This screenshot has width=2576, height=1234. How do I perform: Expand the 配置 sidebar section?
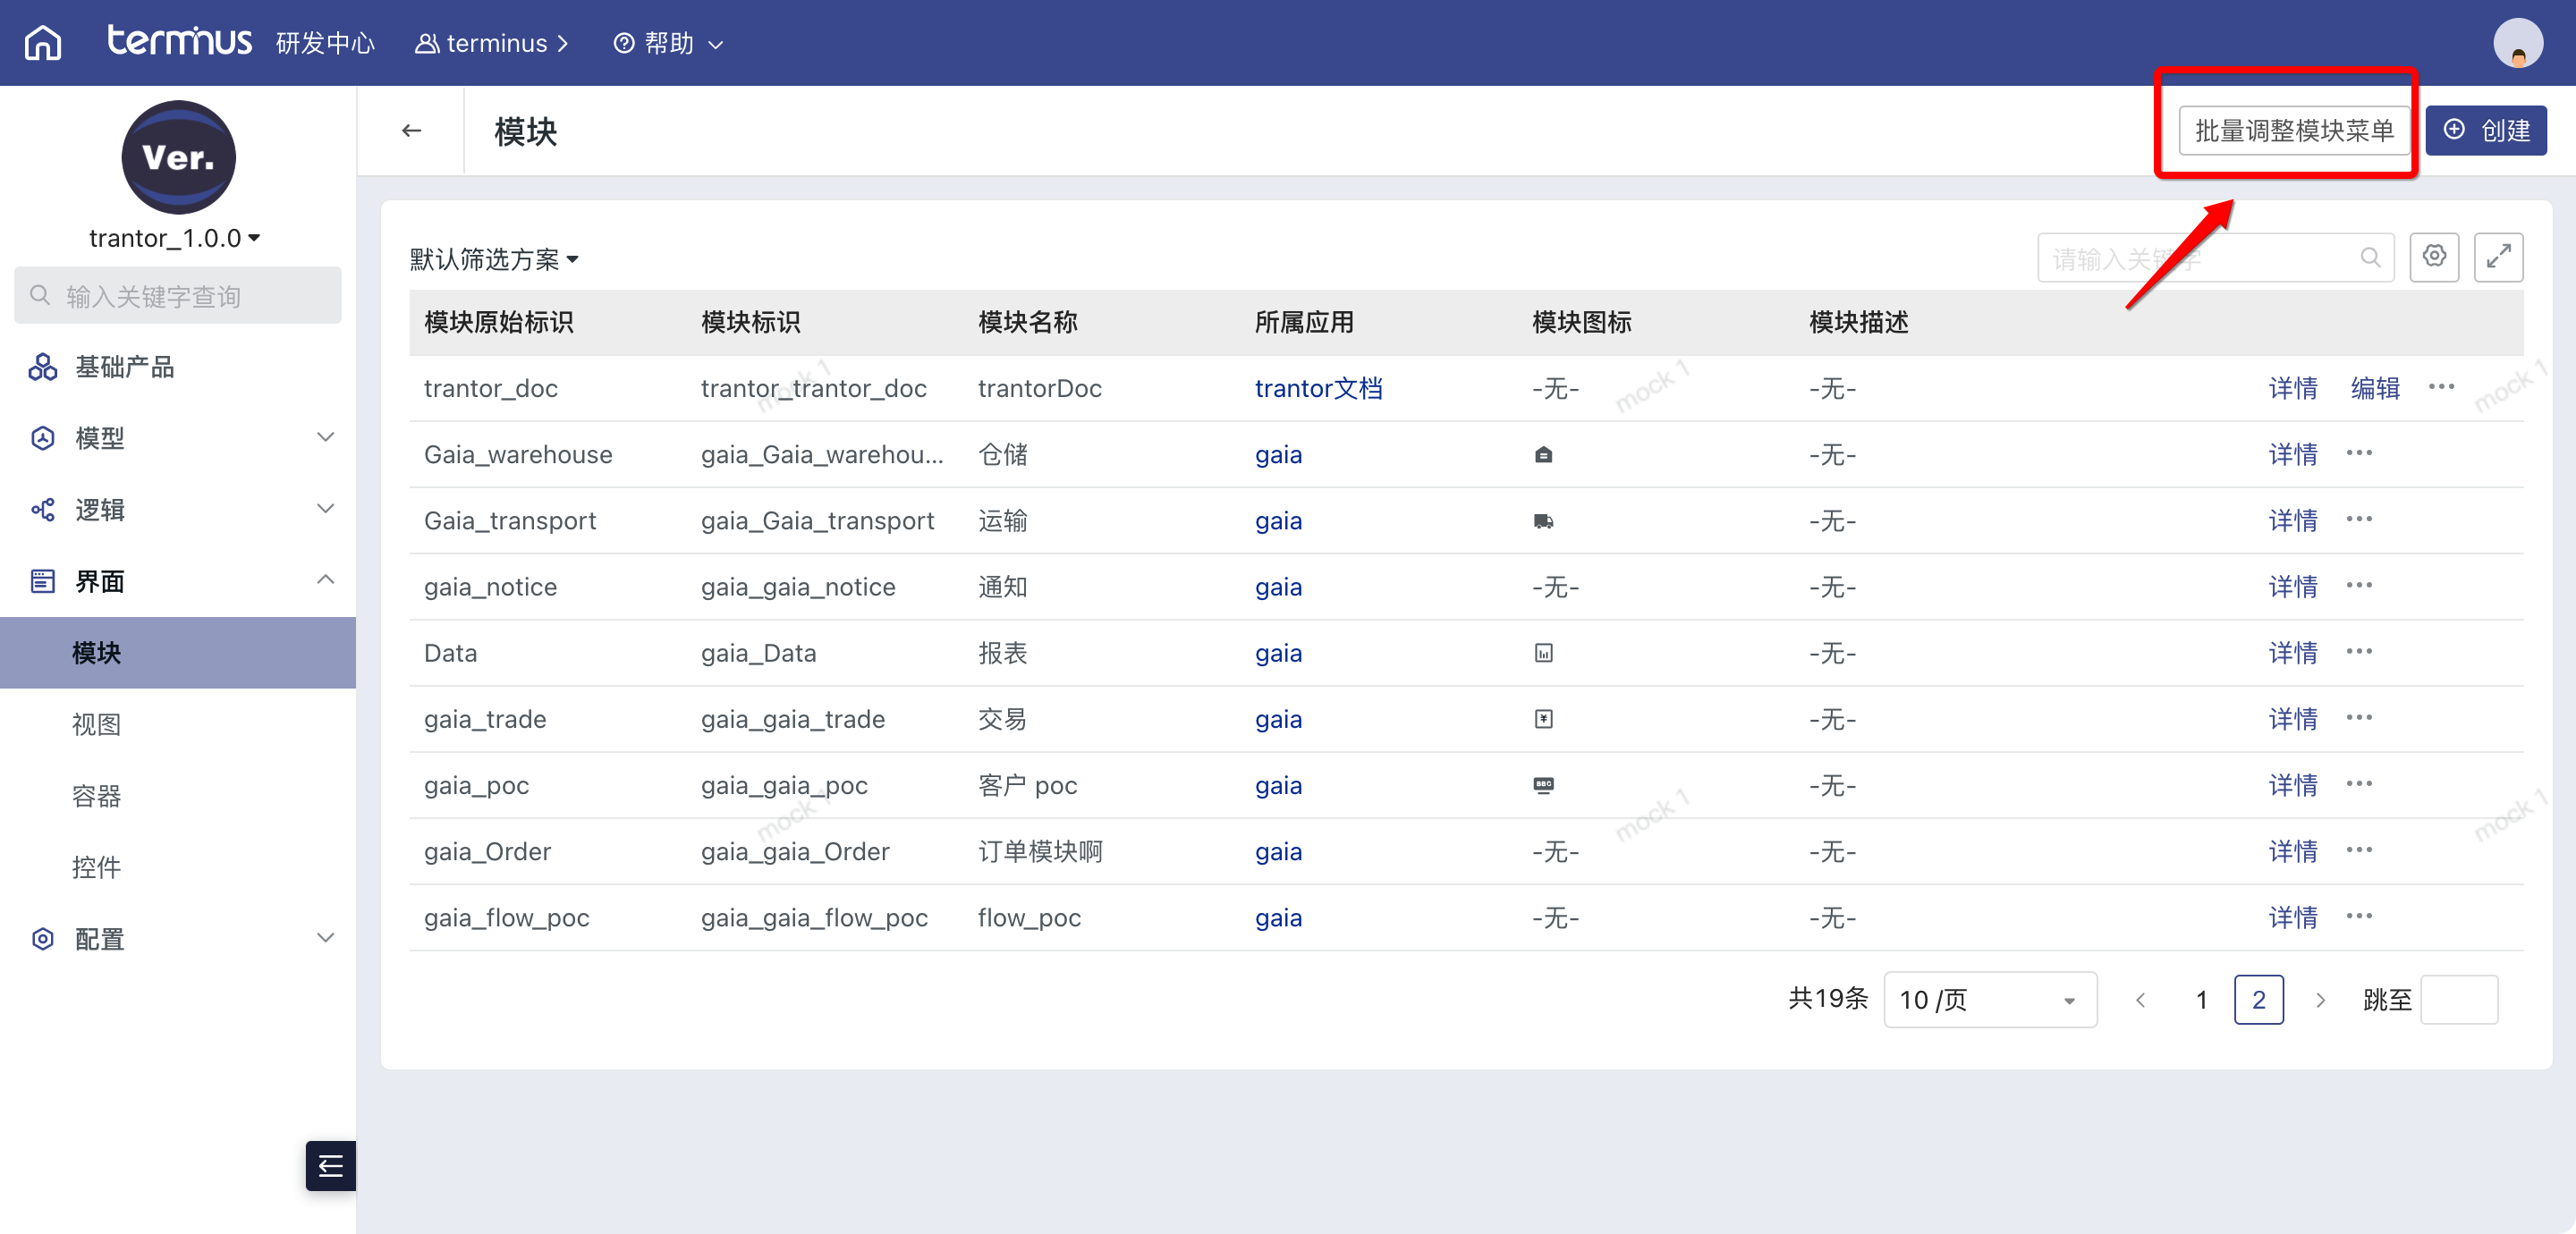point(178,938)
